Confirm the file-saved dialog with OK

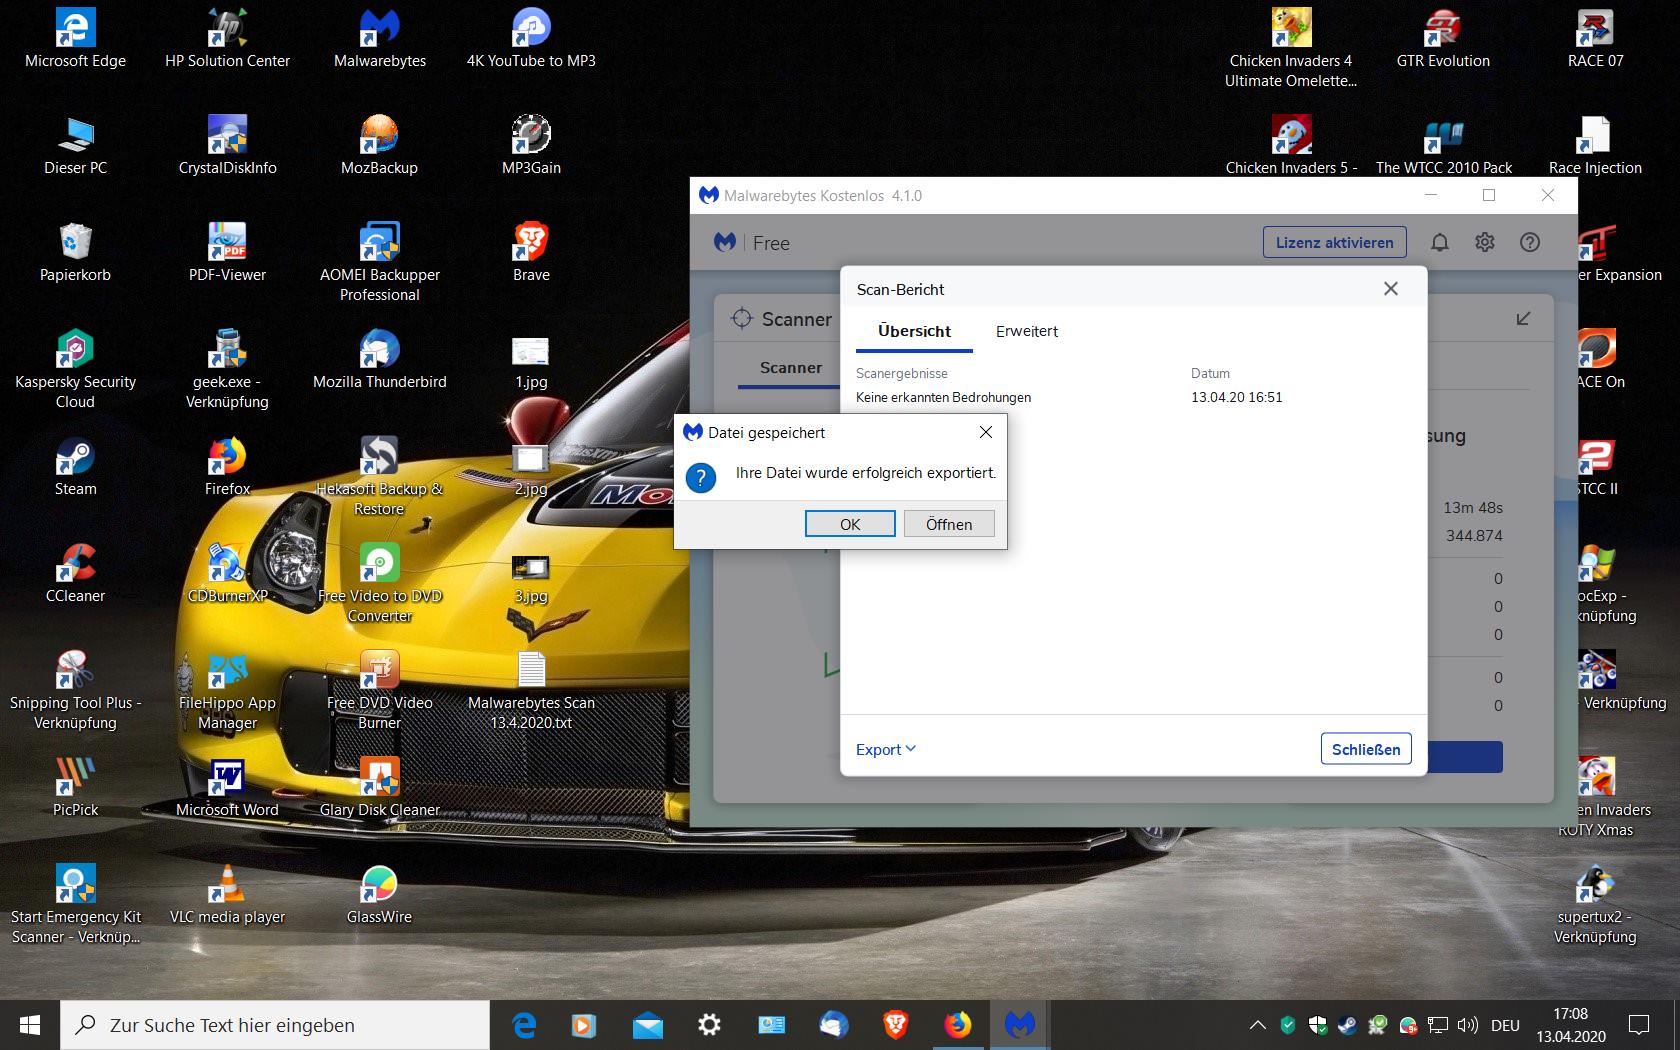(850, 524)
